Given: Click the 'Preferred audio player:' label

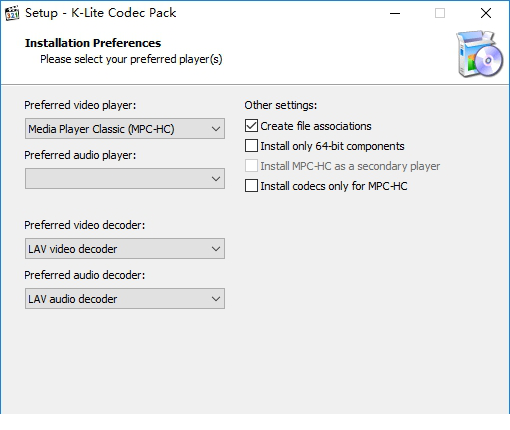Looking at the screenshot, I should point(80,155).
